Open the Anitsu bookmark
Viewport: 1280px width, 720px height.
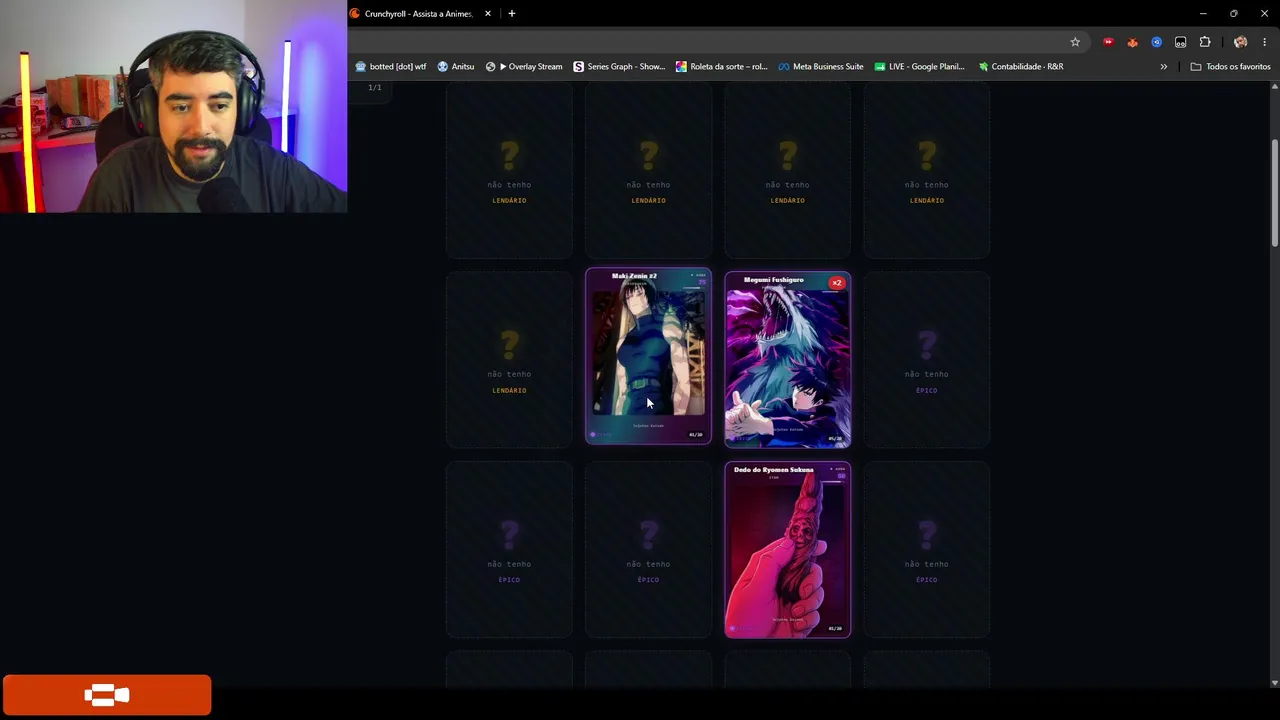coord(455,67)
